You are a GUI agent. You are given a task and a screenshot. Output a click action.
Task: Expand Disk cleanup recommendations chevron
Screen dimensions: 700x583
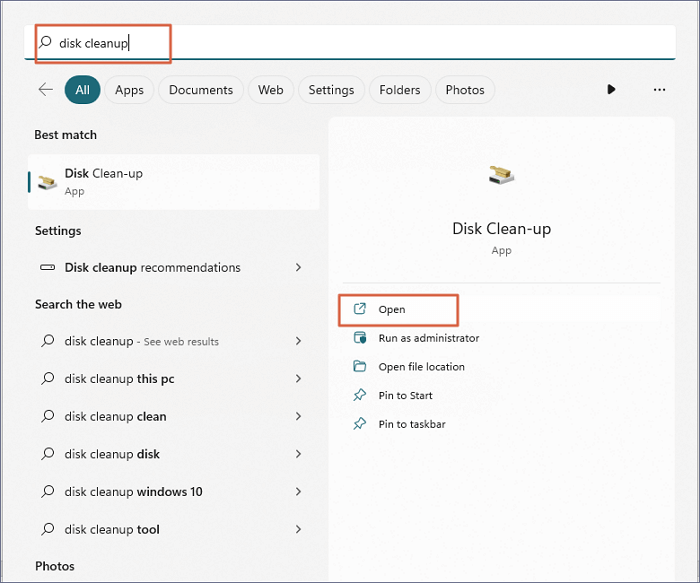pos(298,268)
